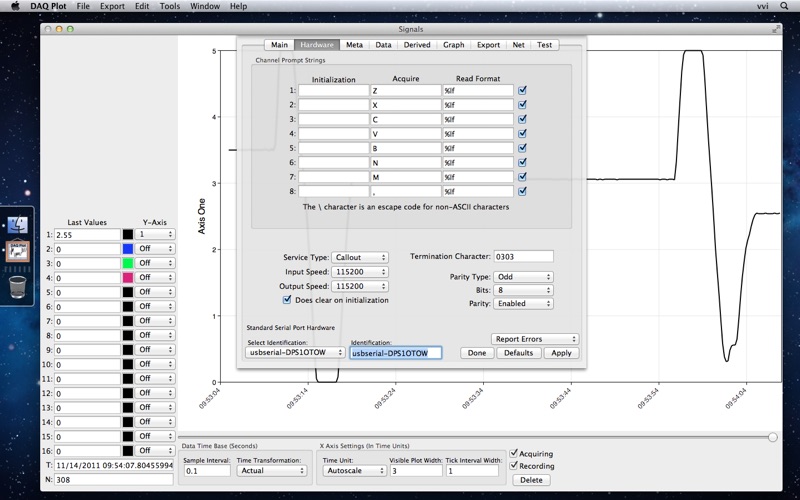800x500 pixels.
Task: Switch to the Derived tab
Action: [x=417, y=45]
